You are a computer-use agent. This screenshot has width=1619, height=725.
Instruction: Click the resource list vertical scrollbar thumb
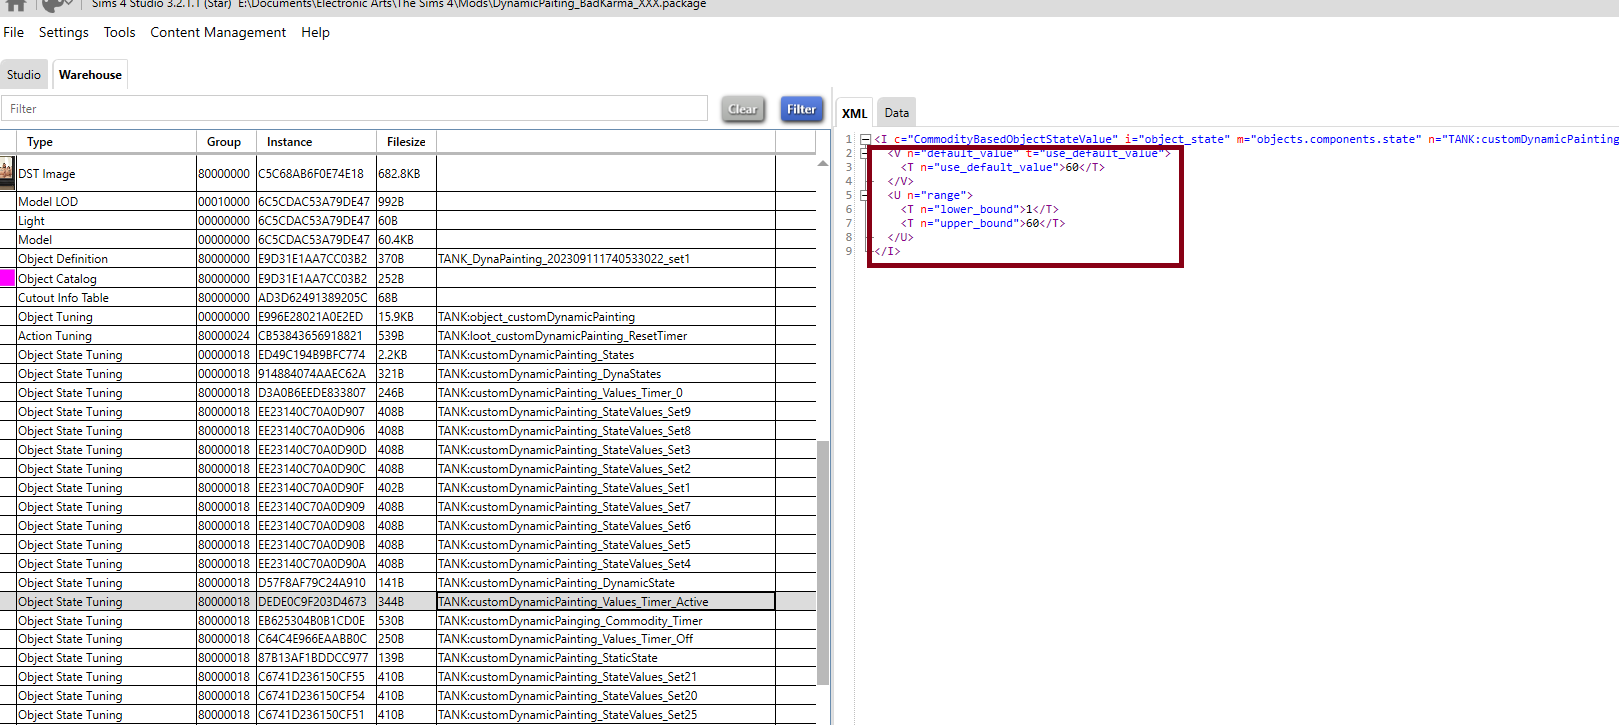tap(823, 562)
